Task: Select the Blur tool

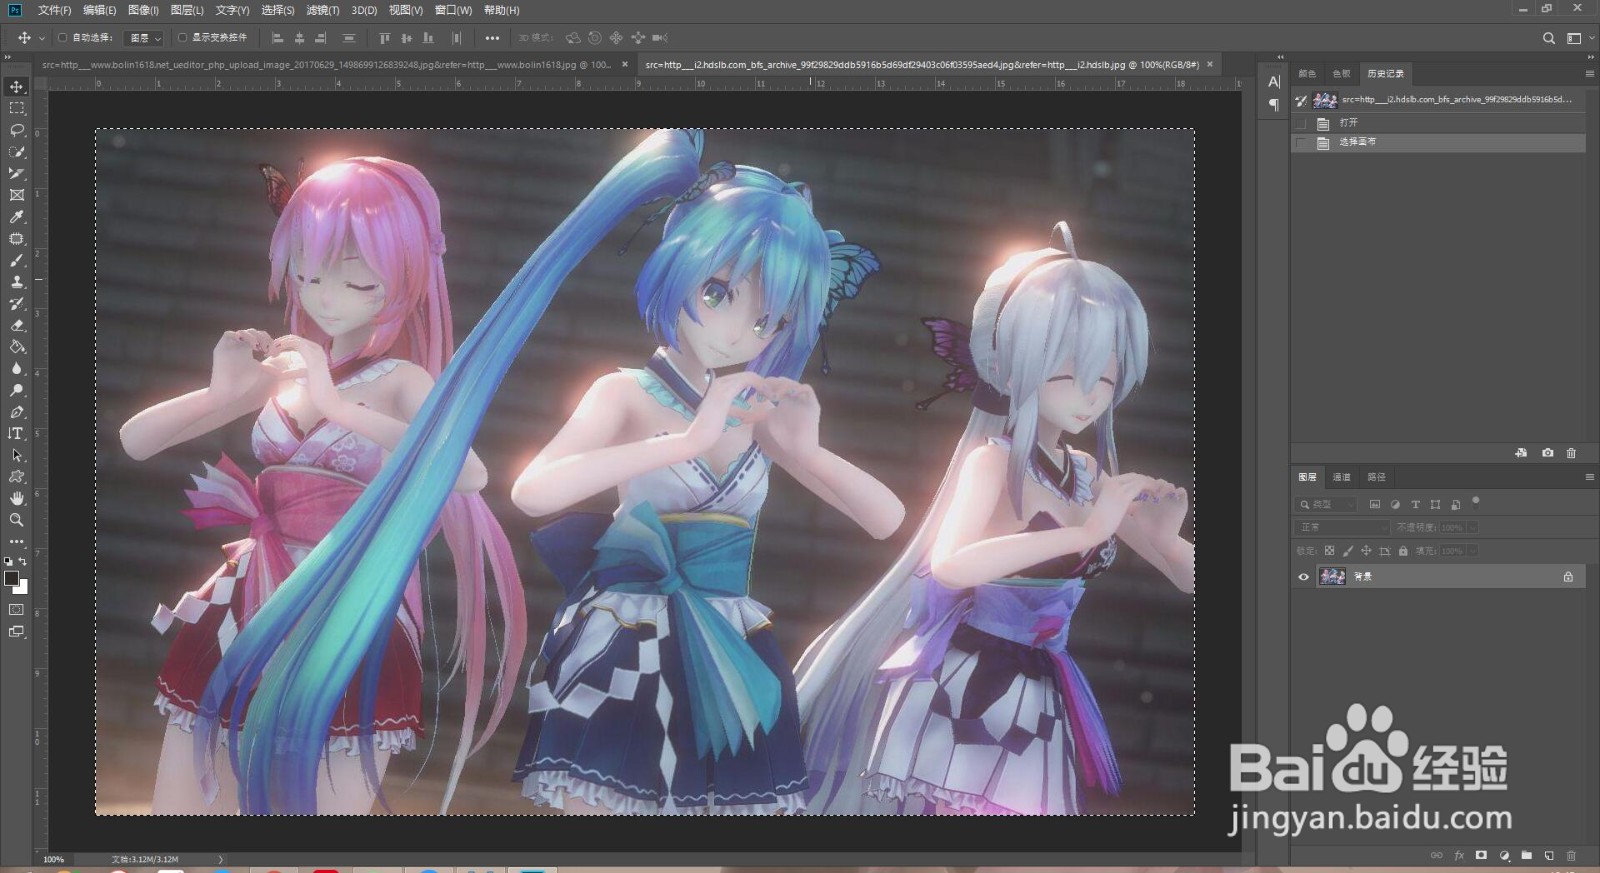Action: click(x=17, y=369)
